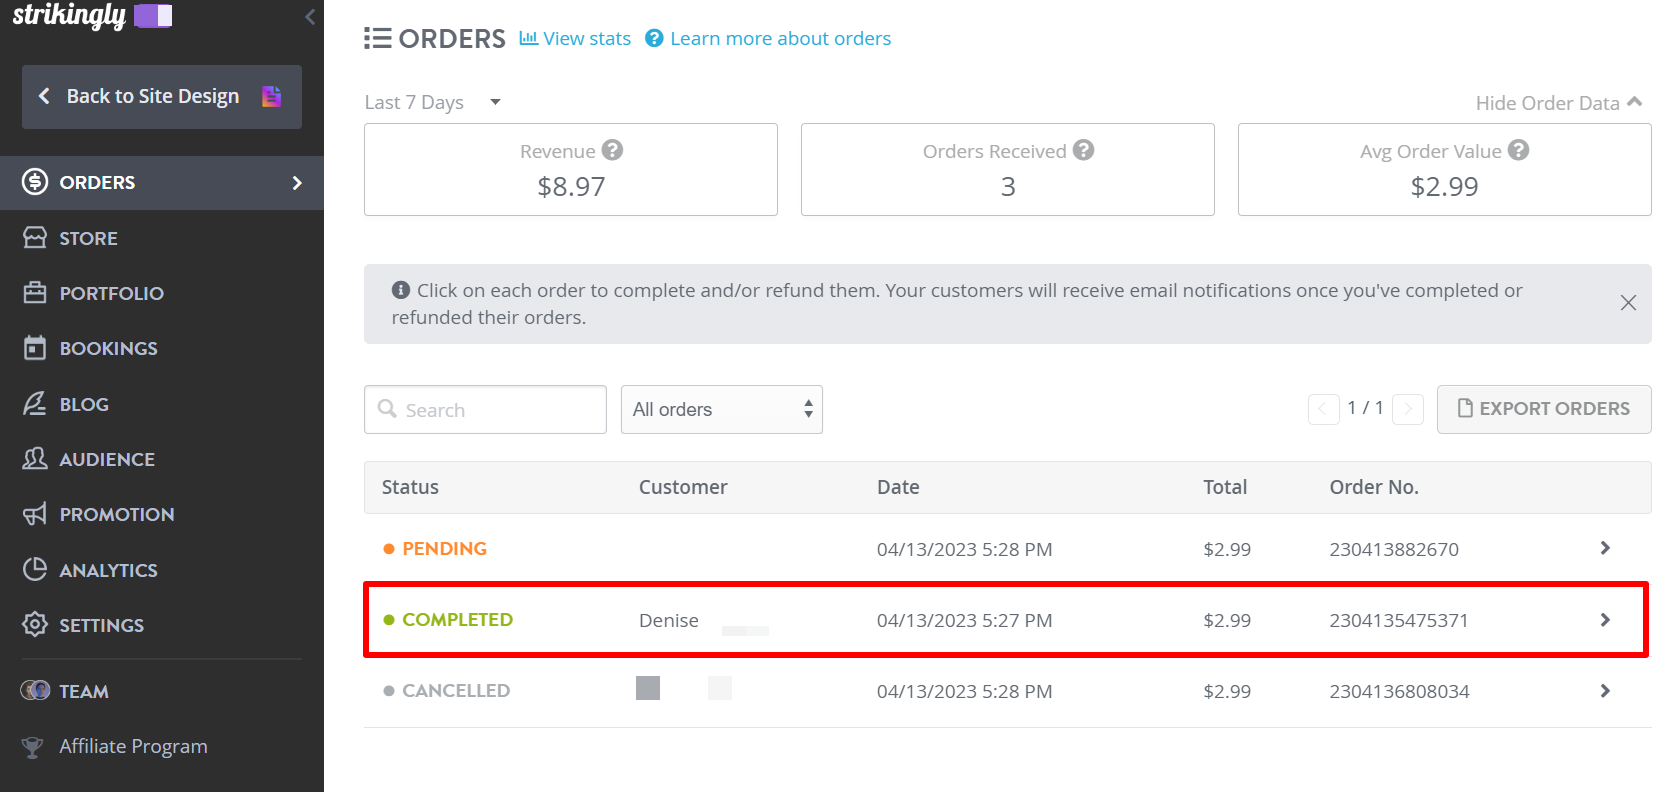Click the Orders Received help icon
The image size is (1663, 792).
1083,150
